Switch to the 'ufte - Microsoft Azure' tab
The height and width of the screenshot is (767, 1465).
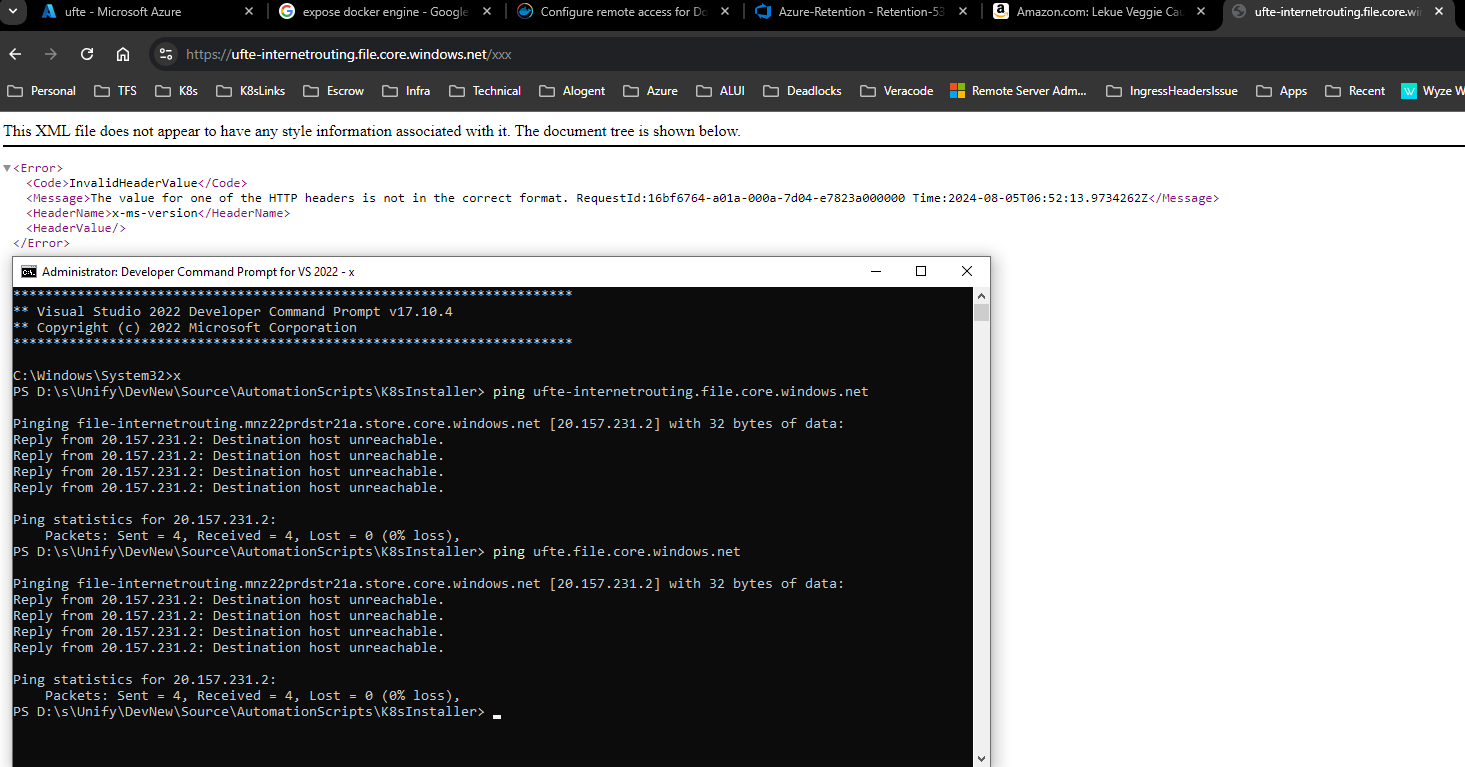pyautogui.click(x=135, y=12)
